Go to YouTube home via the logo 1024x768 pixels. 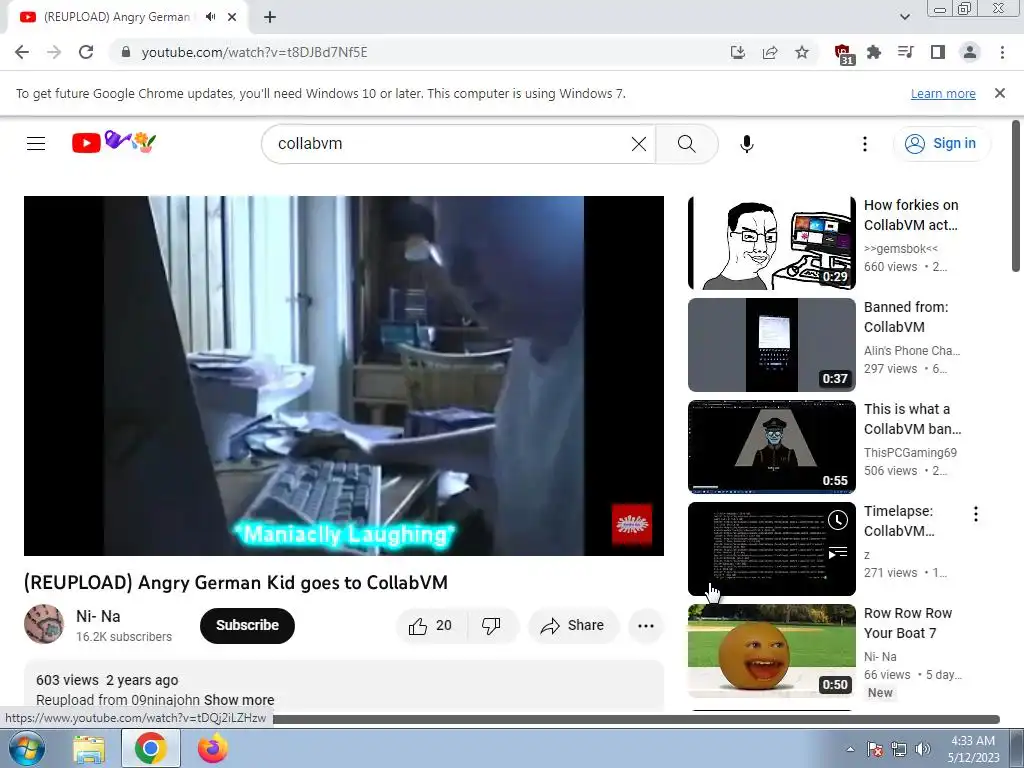click(114, 142)
